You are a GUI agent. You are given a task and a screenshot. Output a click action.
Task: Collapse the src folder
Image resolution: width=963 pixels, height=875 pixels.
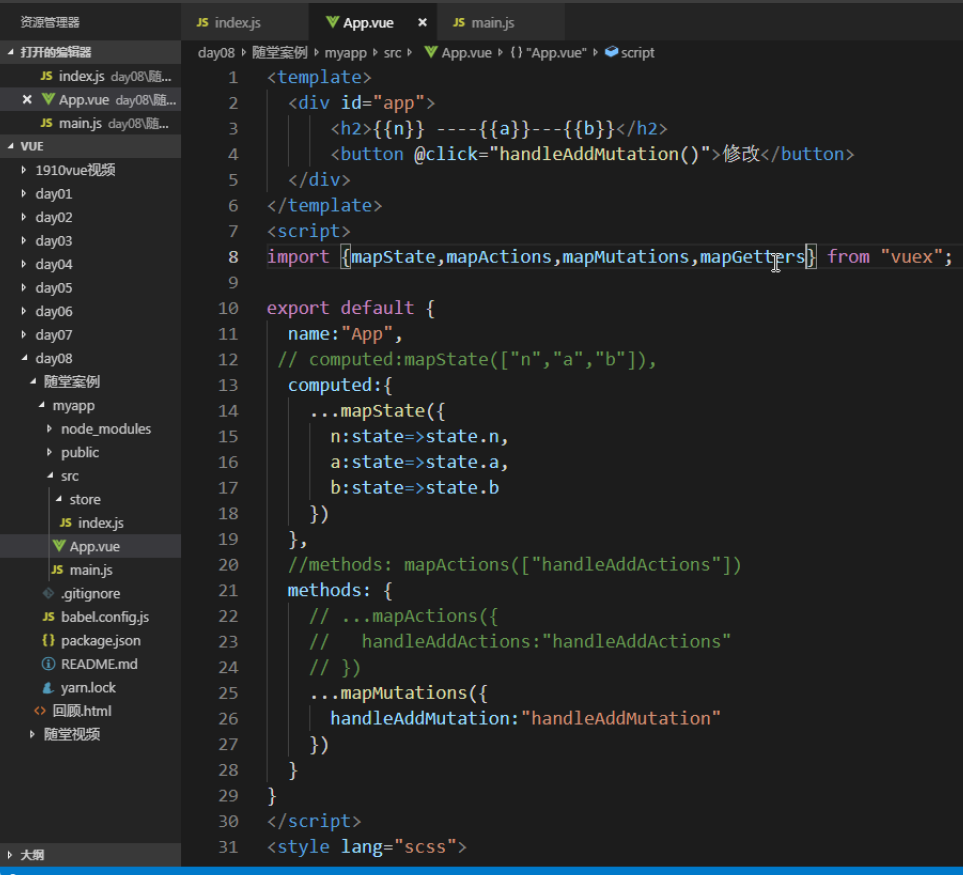[x=90, y=476]
